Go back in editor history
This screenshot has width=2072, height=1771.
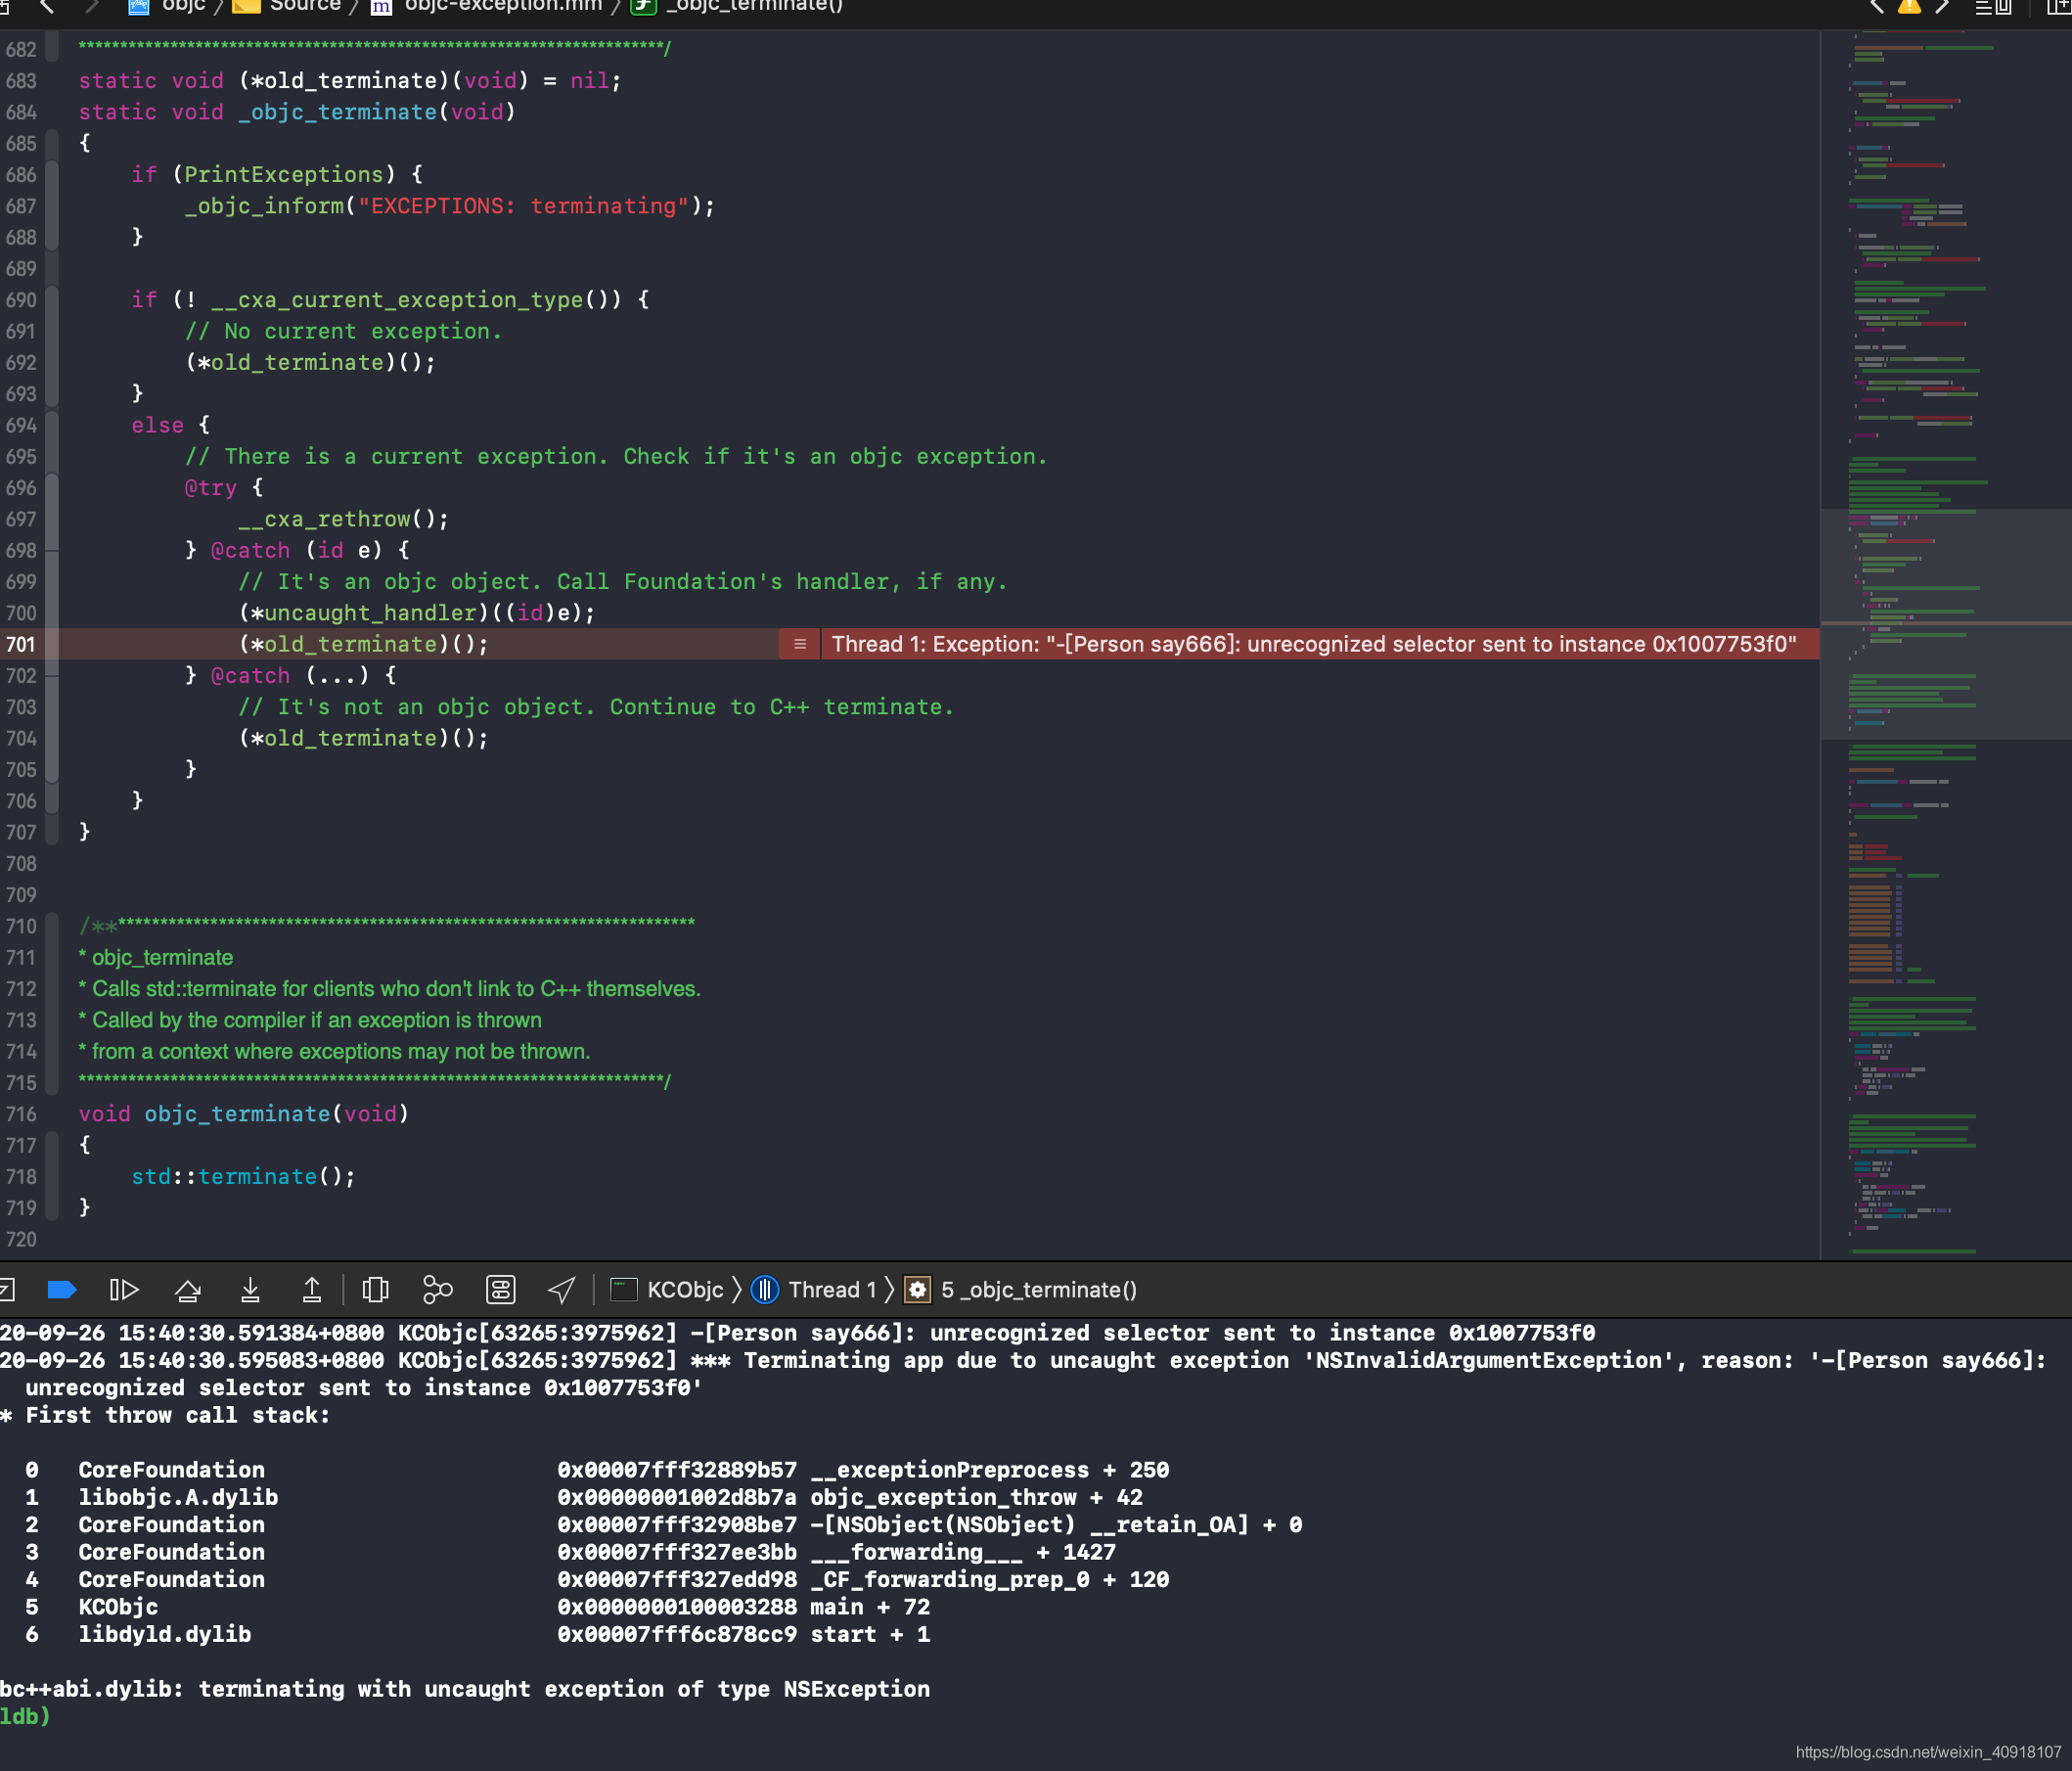(x=46, y=6)
